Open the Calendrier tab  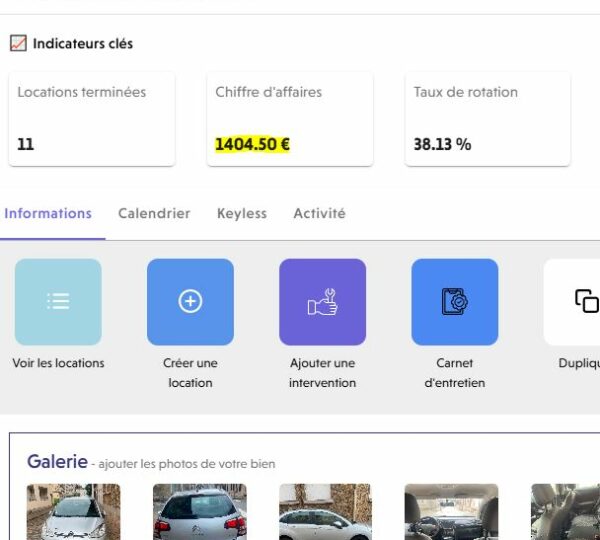(x=154, y=214)
